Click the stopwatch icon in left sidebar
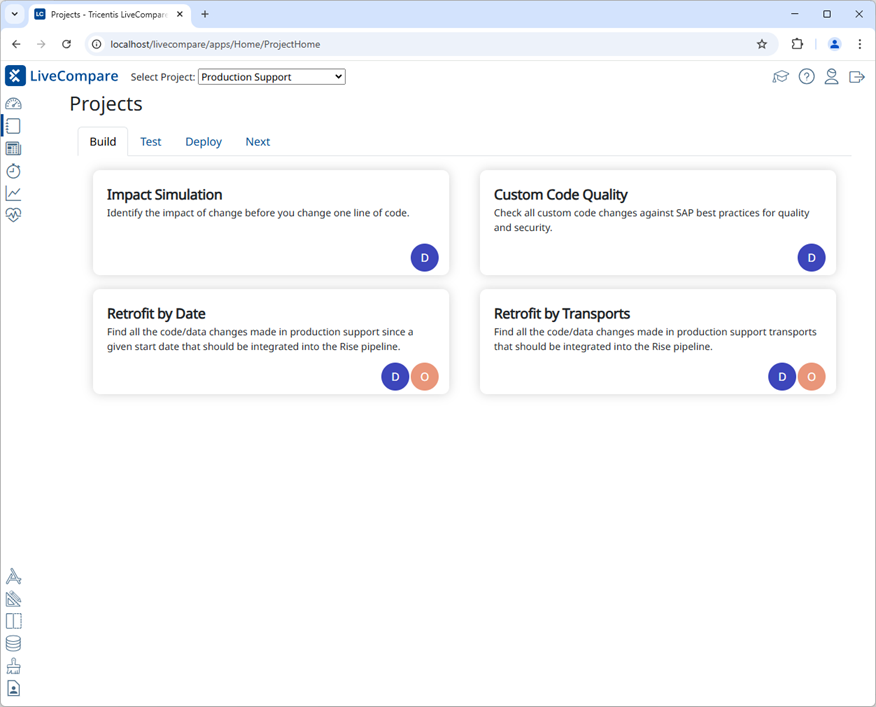Image resolution: width=876 pixels, height=707 pixels. 13,171
